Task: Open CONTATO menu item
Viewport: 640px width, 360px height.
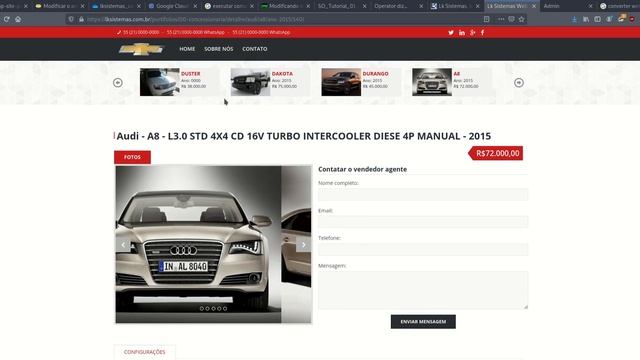Action: pyautogui.click(x=255, y=49)
